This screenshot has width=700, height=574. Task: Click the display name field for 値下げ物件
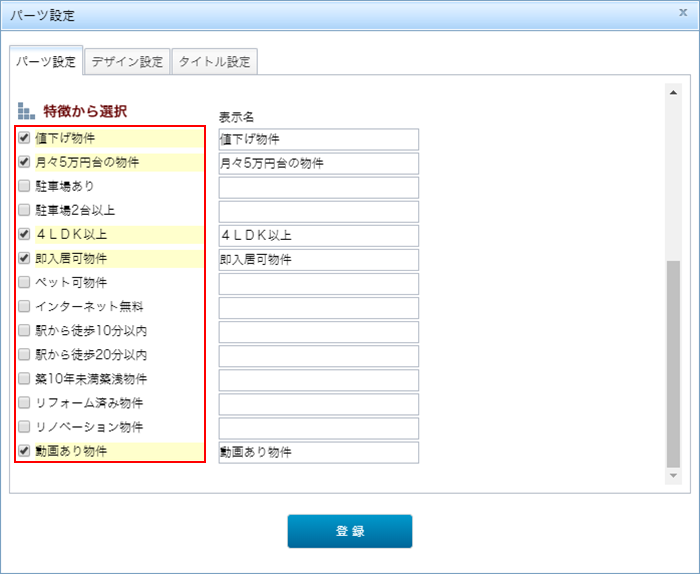coord(318,139)
